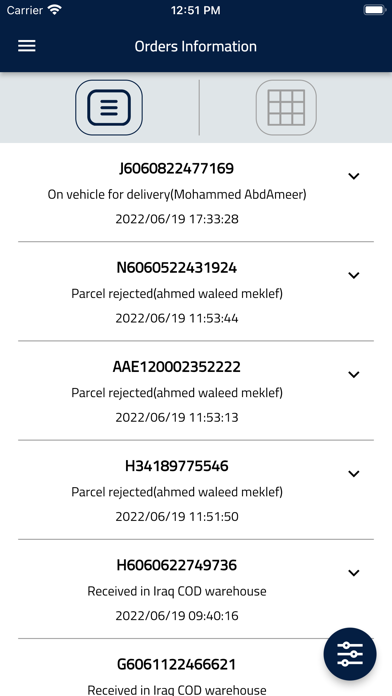Expand order H6060622749736 chevron
The image size is (392, 696).
(353, 573)
